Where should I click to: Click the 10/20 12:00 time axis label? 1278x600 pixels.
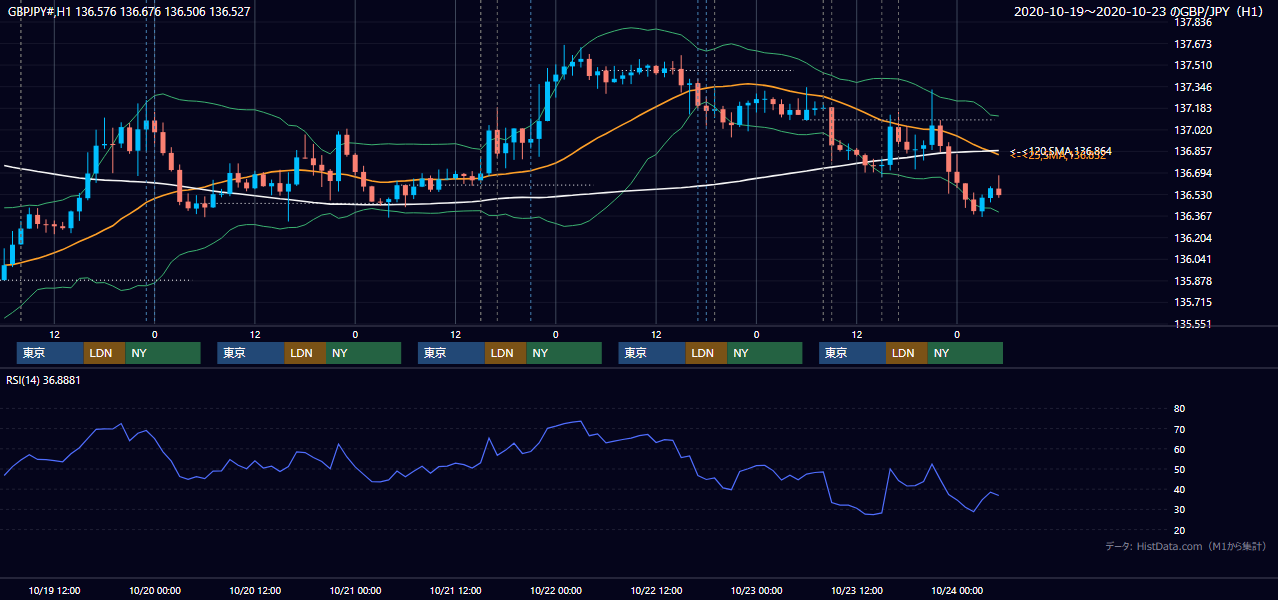coord(255,590)
